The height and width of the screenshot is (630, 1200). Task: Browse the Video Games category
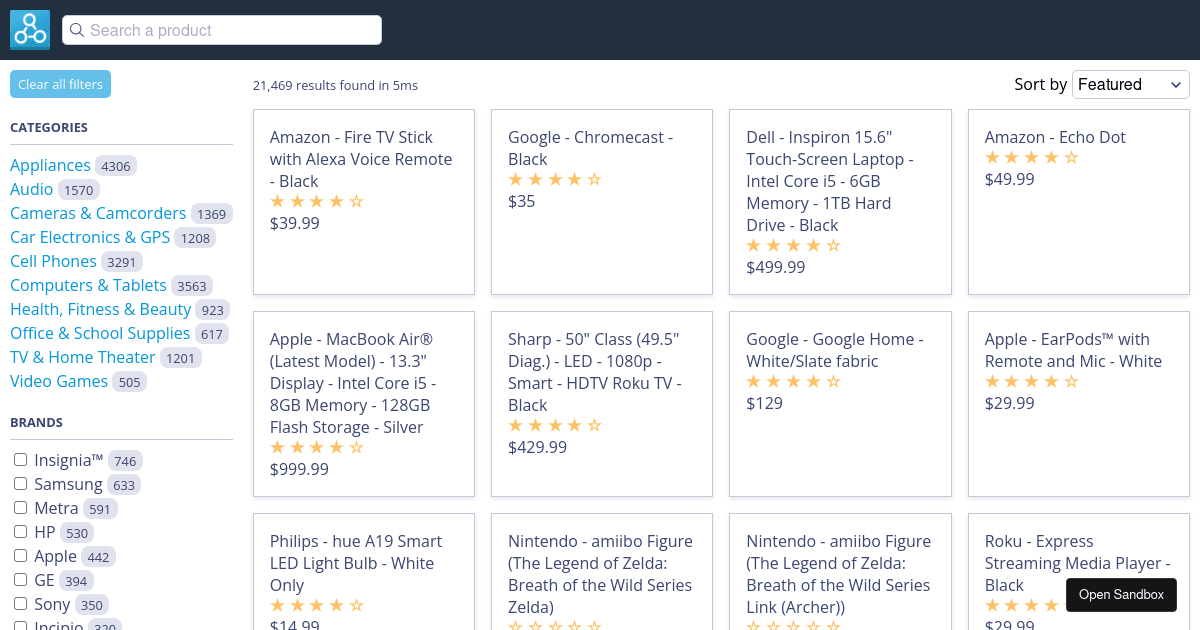pos(57,381)
